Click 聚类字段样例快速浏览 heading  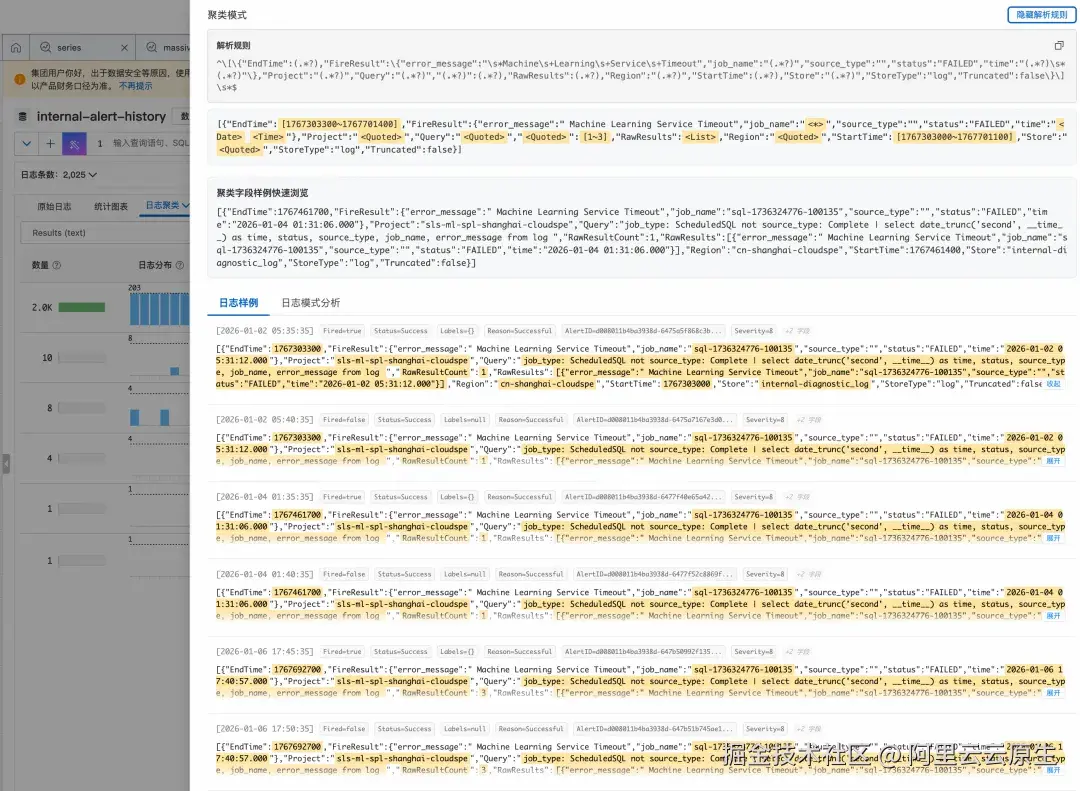click(x=262, y=193)
